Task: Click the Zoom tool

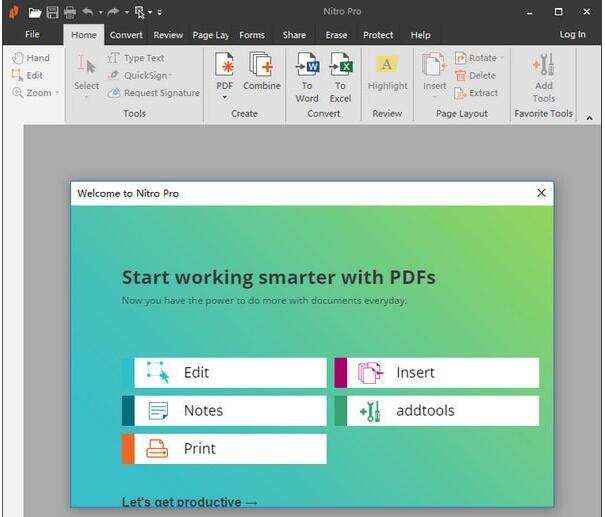Action: [x=32, y=93]
